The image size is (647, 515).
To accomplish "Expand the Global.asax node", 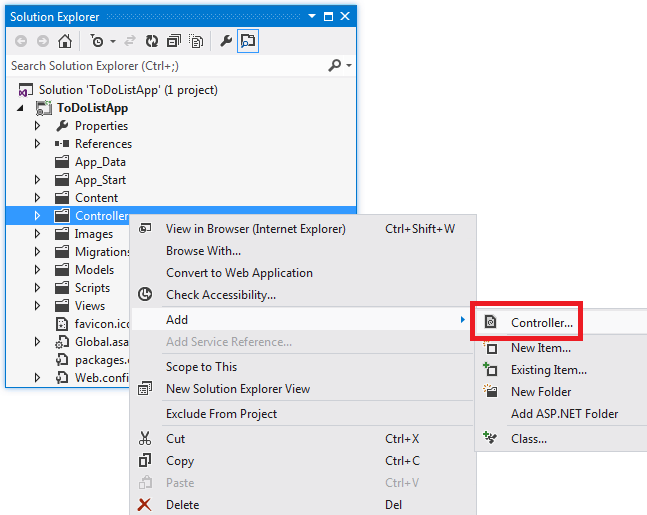I will click(38, 342).
